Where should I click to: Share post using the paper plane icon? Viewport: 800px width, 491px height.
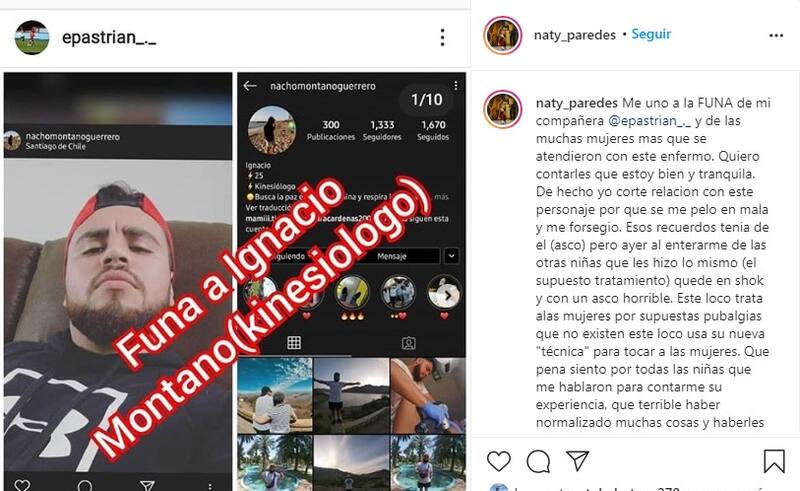point(578,461)
